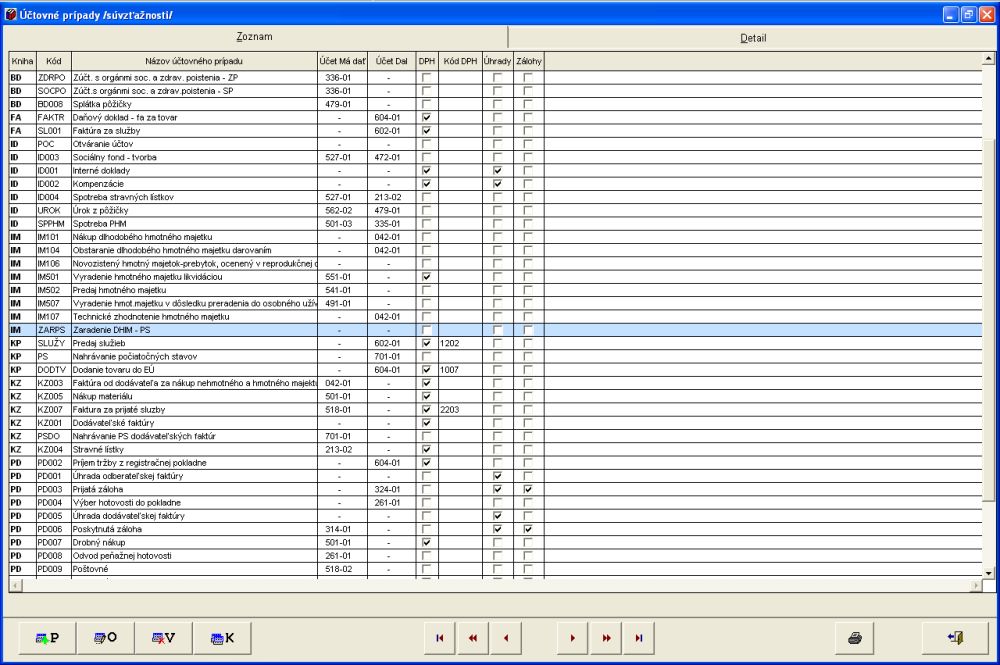Select row 'Predaj hmotného majetku'
The image size is (1000, 665).
point(495,290)
